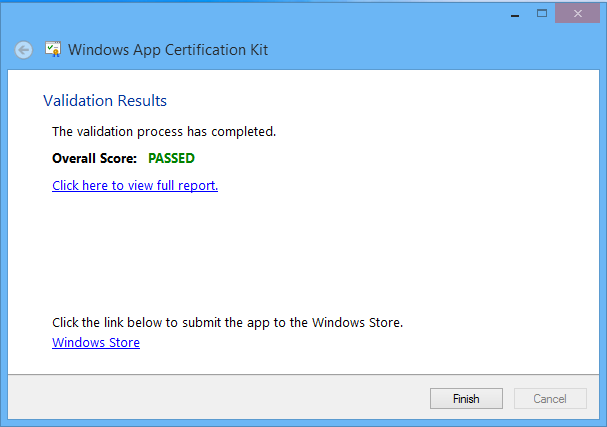Click the grayed-out Cancel button

pyautogui.click(x=550, y=399)
